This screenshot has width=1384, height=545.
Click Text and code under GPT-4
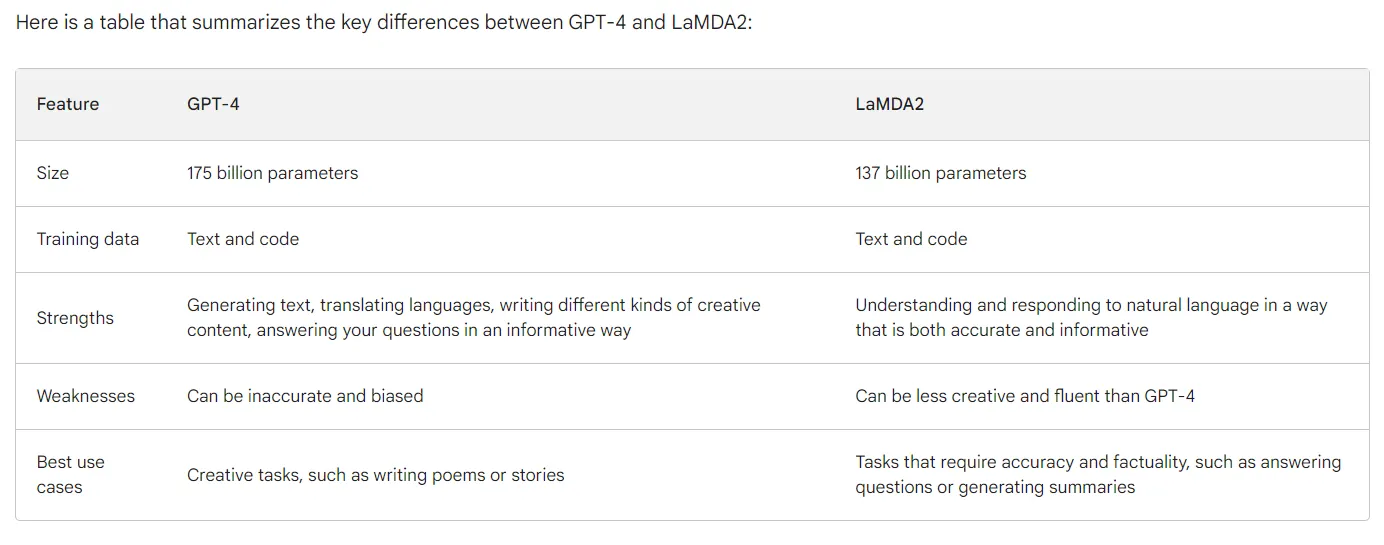tap(243, 239)
